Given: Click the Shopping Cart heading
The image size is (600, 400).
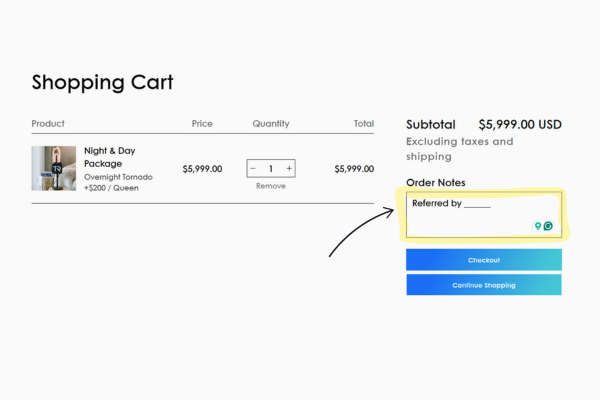Looking at the screenshot, I should tap(103, 82).
